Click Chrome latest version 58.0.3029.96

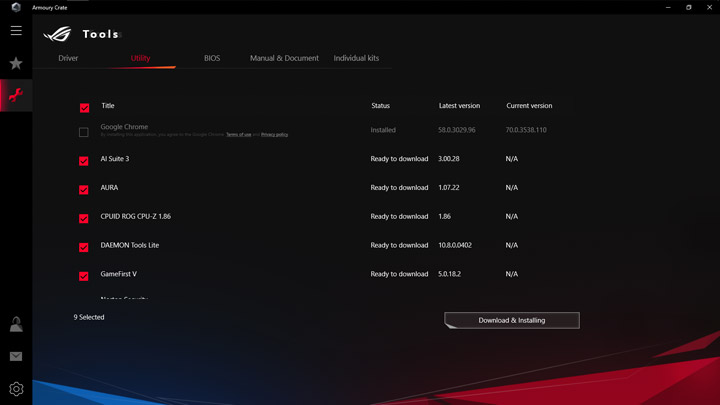(x=457, y=130)
